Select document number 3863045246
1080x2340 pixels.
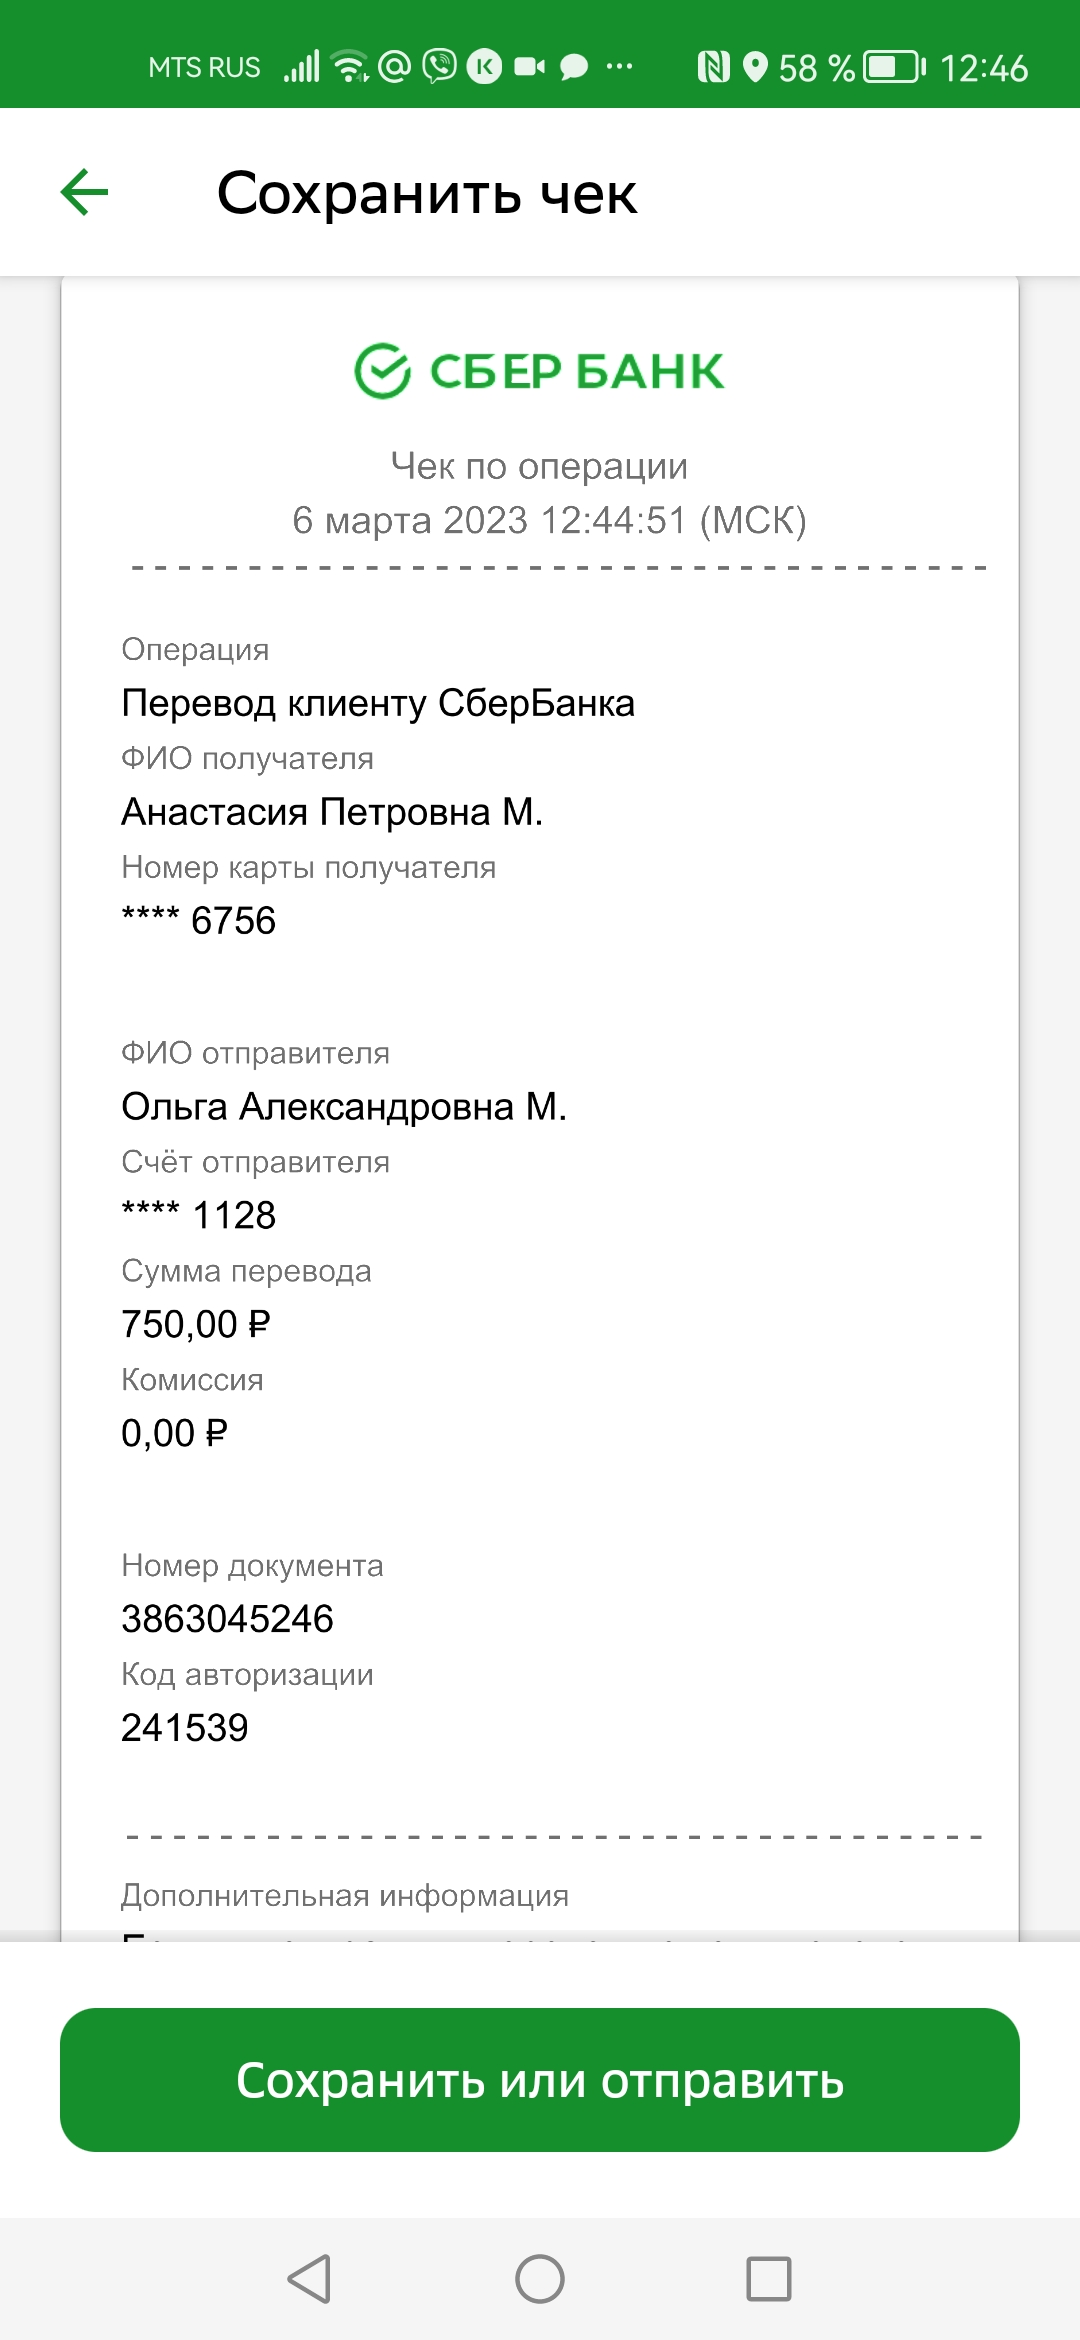pyautogui.click(x=227, y=1619)
